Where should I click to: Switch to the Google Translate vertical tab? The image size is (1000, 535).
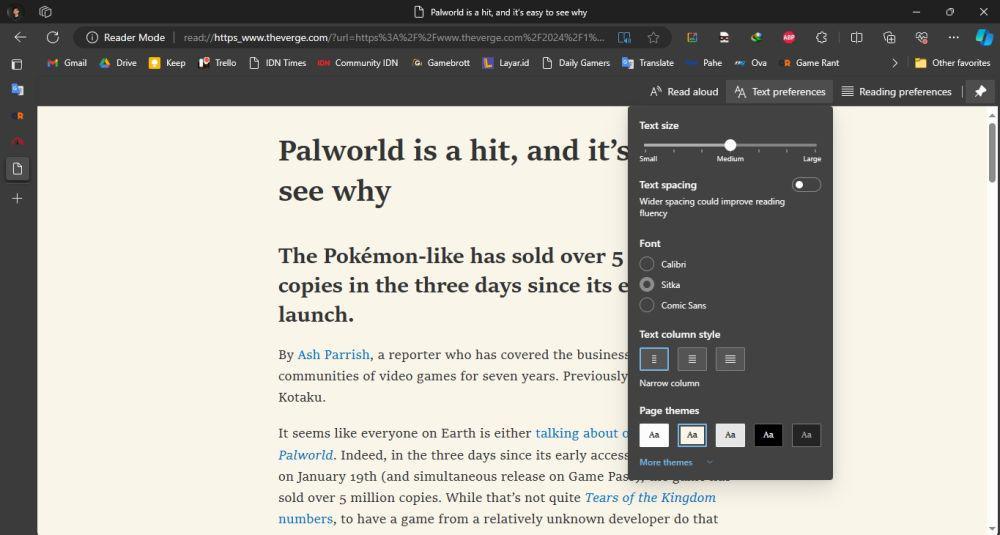pos(17,90)
